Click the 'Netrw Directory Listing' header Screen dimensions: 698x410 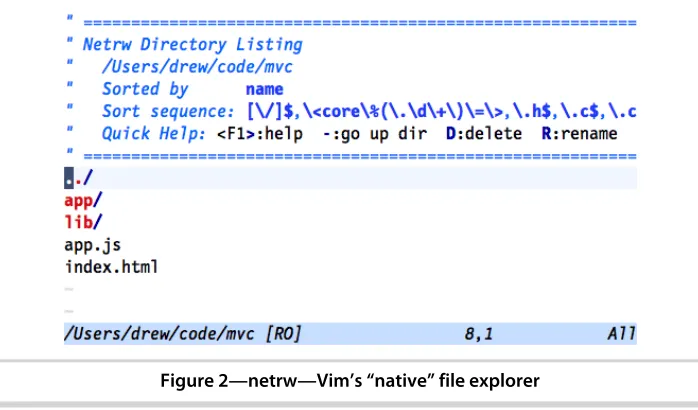pyautogui.click(x=193, y=45)
